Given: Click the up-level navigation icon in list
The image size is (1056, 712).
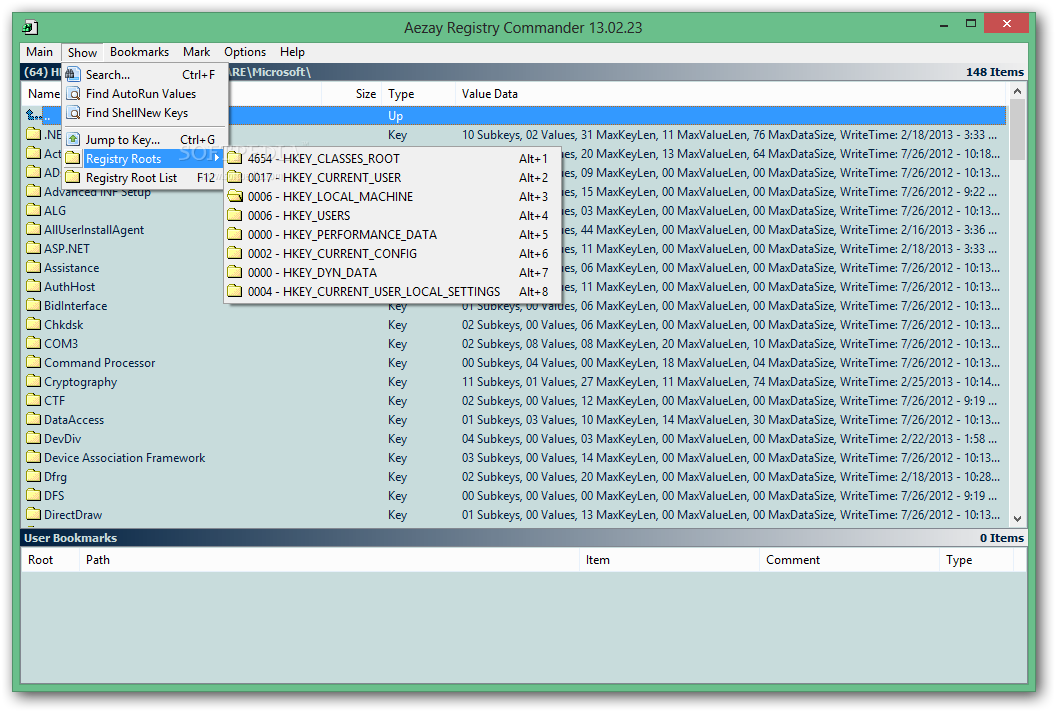Looking at the screenshot, I should tap(33, 115).
